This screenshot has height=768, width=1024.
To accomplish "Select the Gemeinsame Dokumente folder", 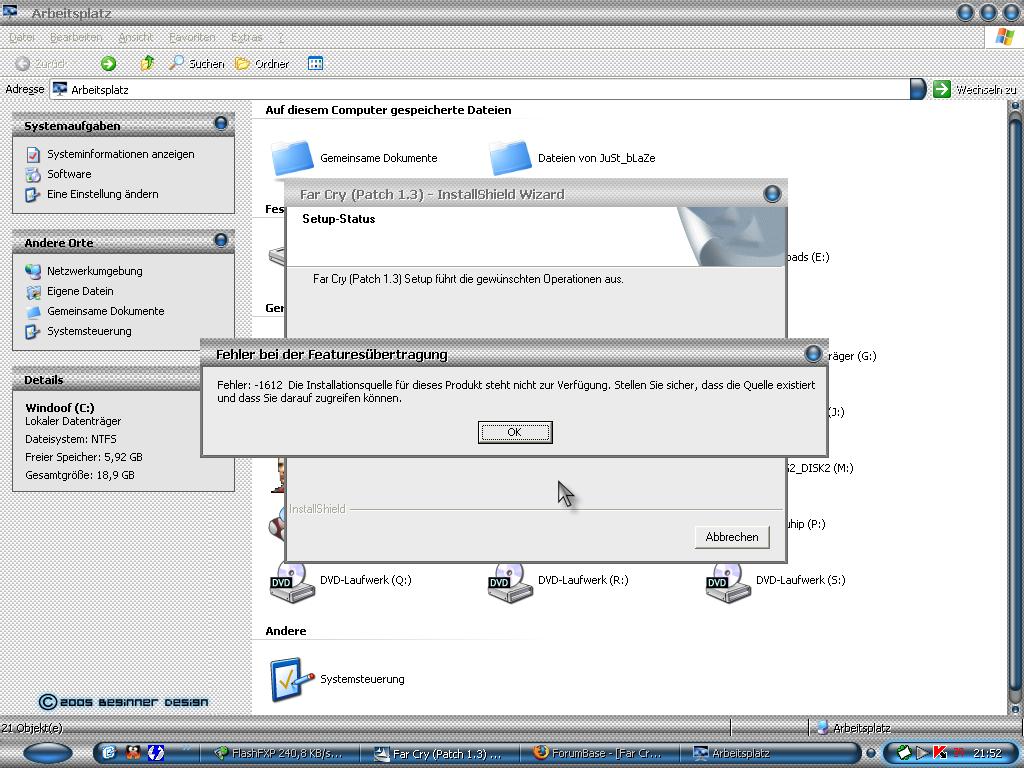I will click(355, 158).
